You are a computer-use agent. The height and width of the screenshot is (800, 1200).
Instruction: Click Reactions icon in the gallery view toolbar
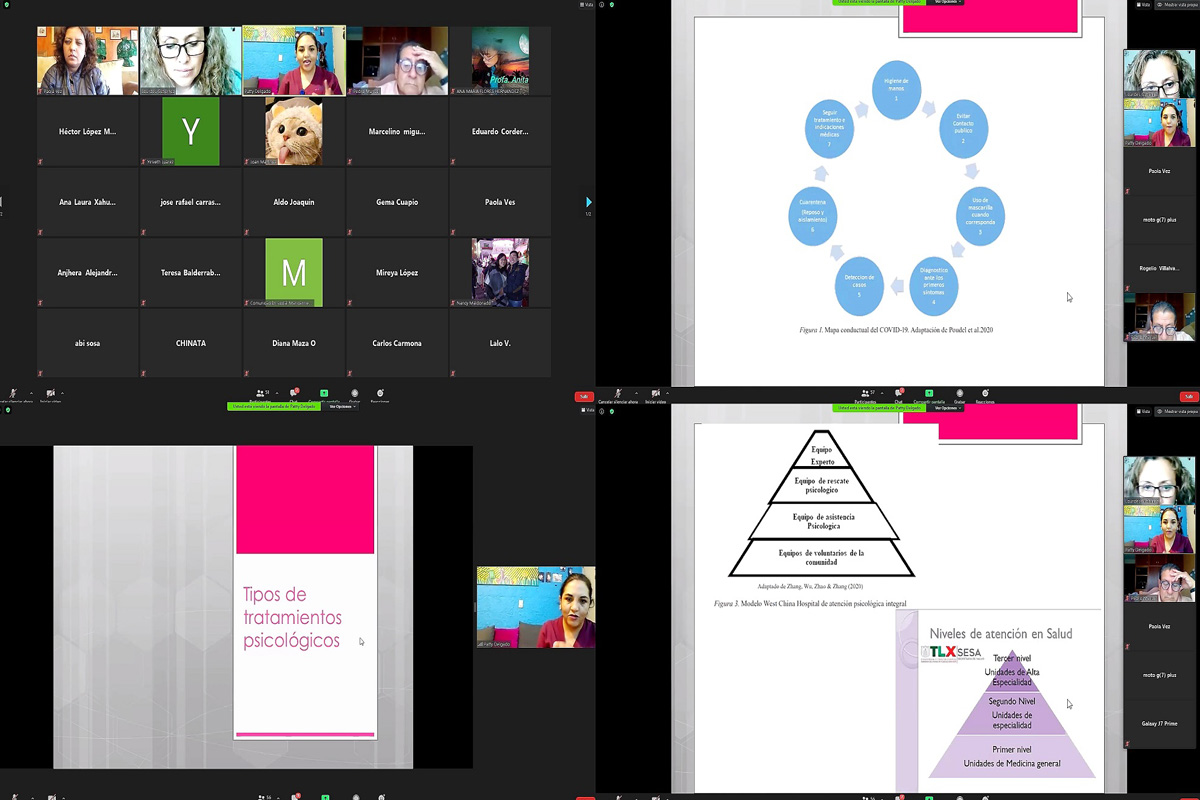coord(380,394)
